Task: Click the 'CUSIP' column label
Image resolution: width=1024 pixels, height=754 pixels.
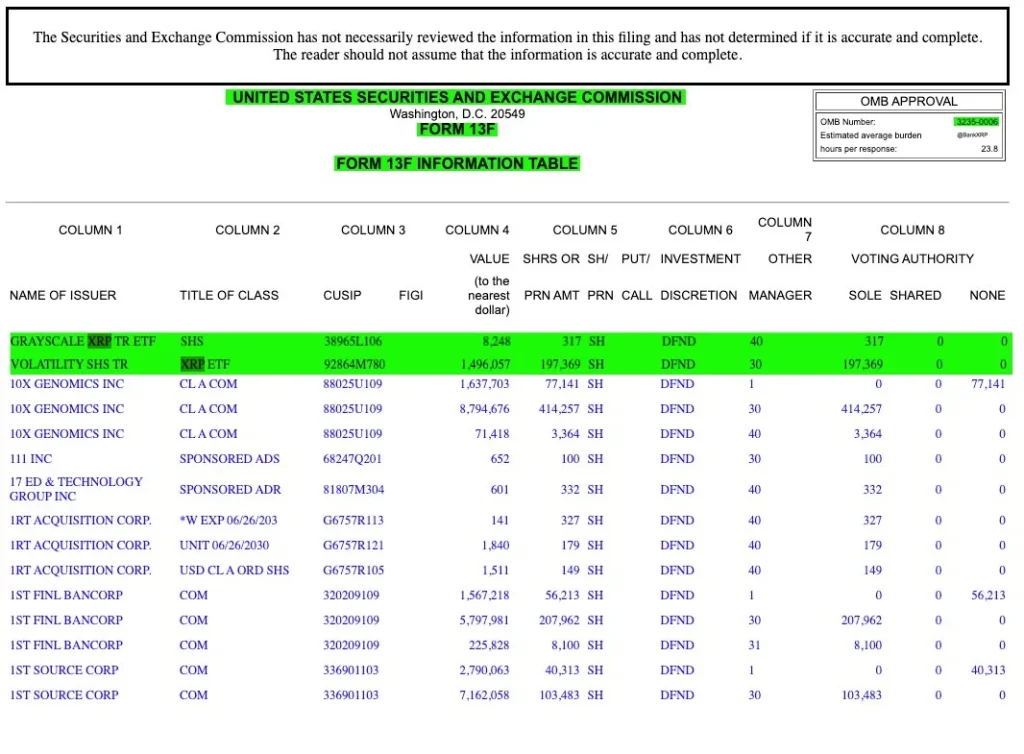Action: pyautogui.click(x=342, y=295)
